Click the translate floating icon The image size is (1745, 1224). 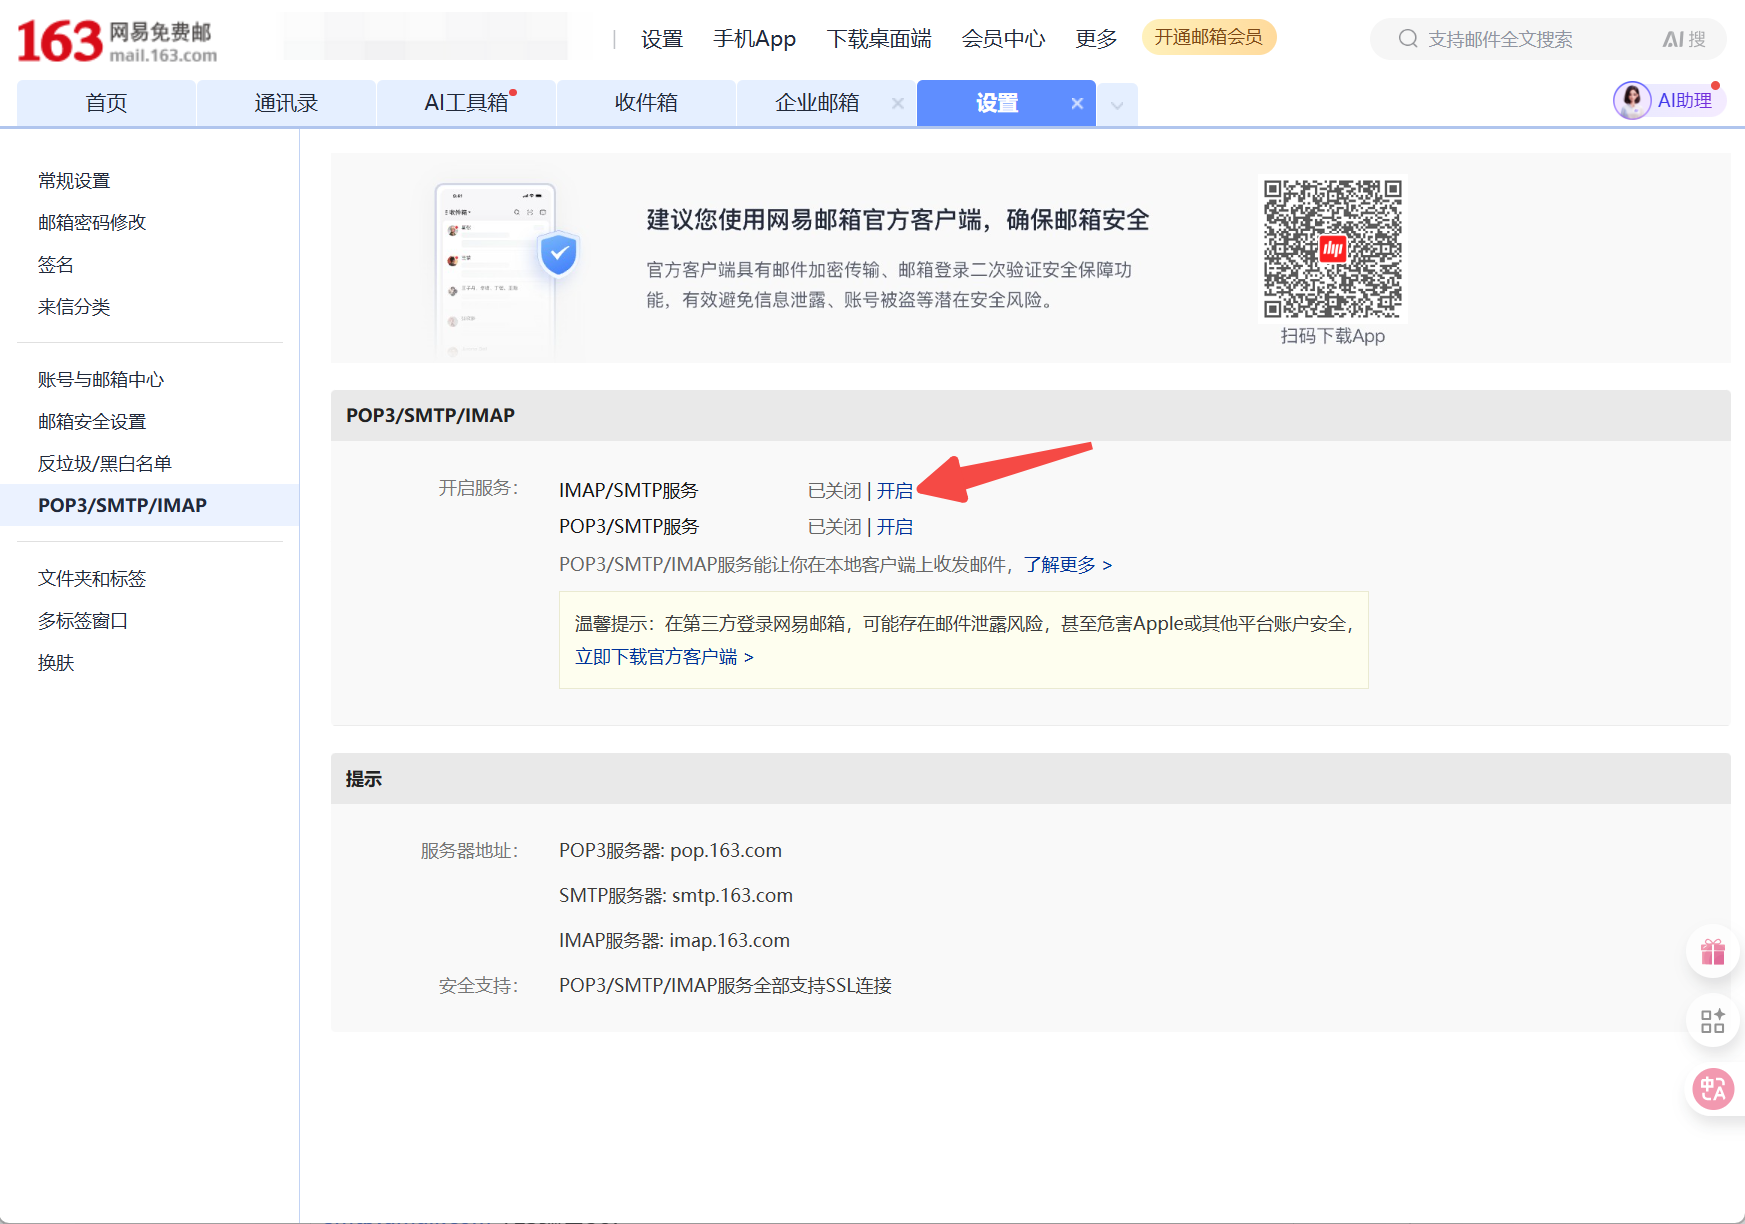[1712, 1089]
